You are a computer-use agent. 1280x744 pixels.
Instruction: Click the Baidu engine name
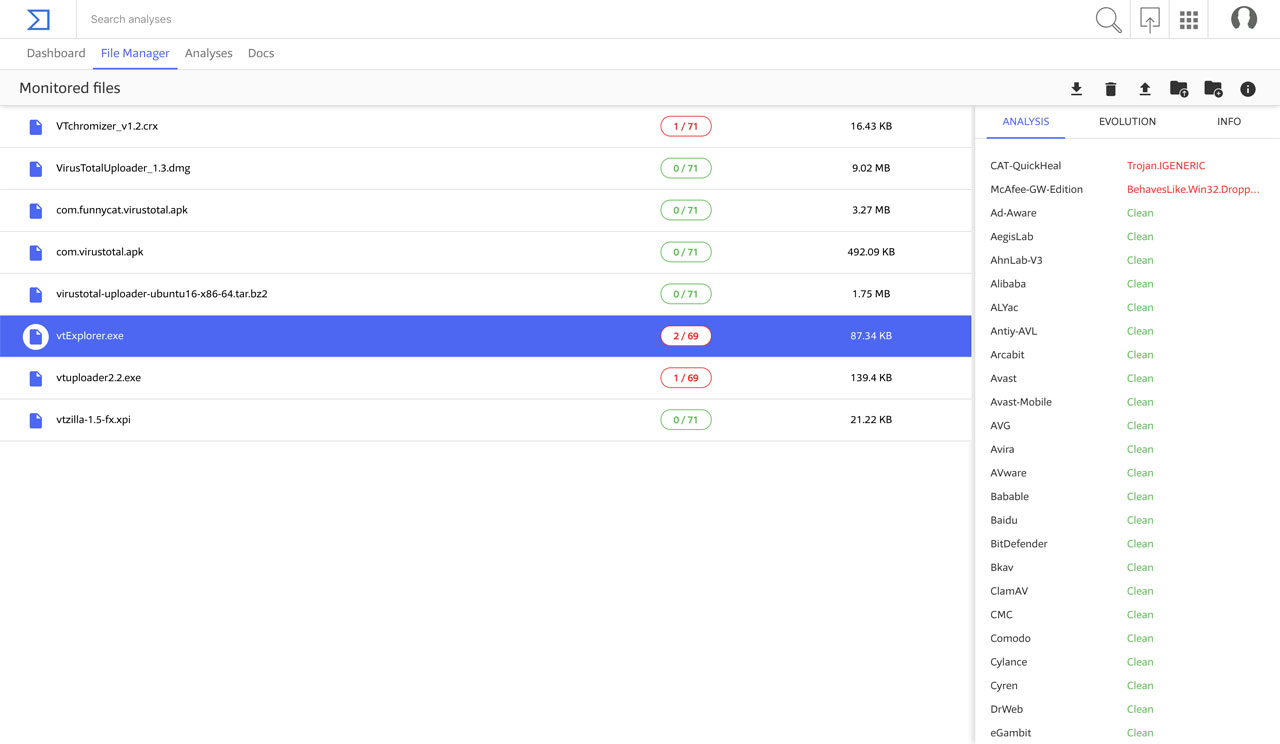pyautogui.click(x=1004, y=520)
